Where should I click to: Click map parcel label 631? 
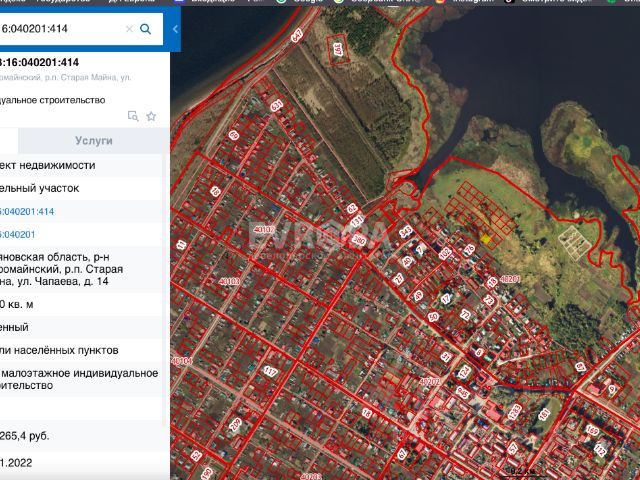(x=276, y=105)
